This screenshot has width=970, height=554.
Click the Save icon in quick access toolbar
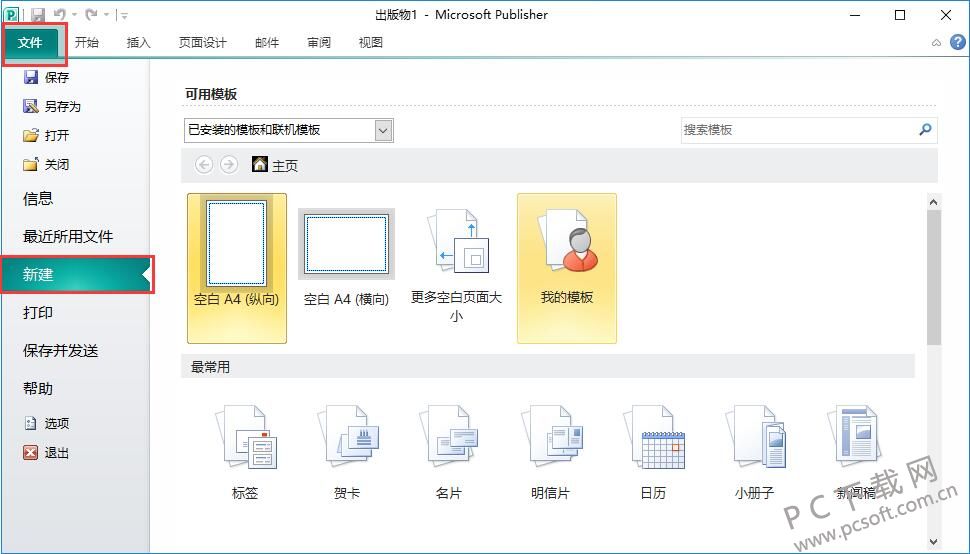pyautogui.click(x=37, y=15)
